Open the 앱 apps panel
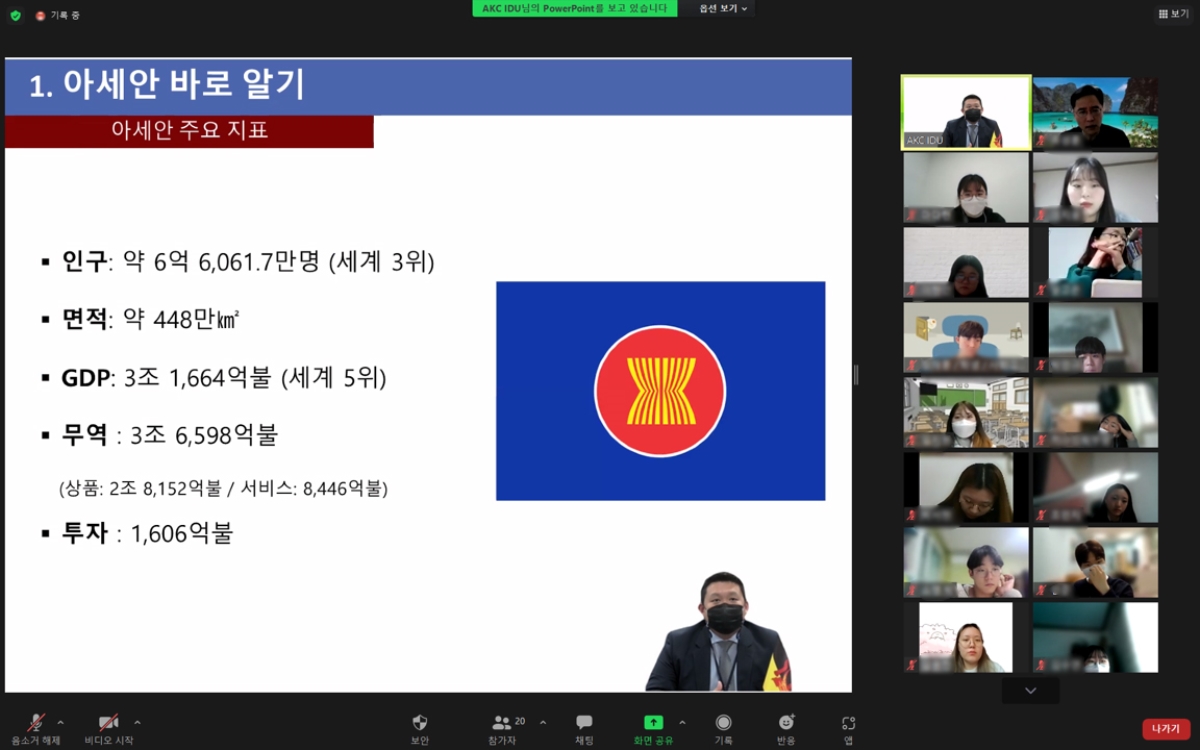 [848, 728]
